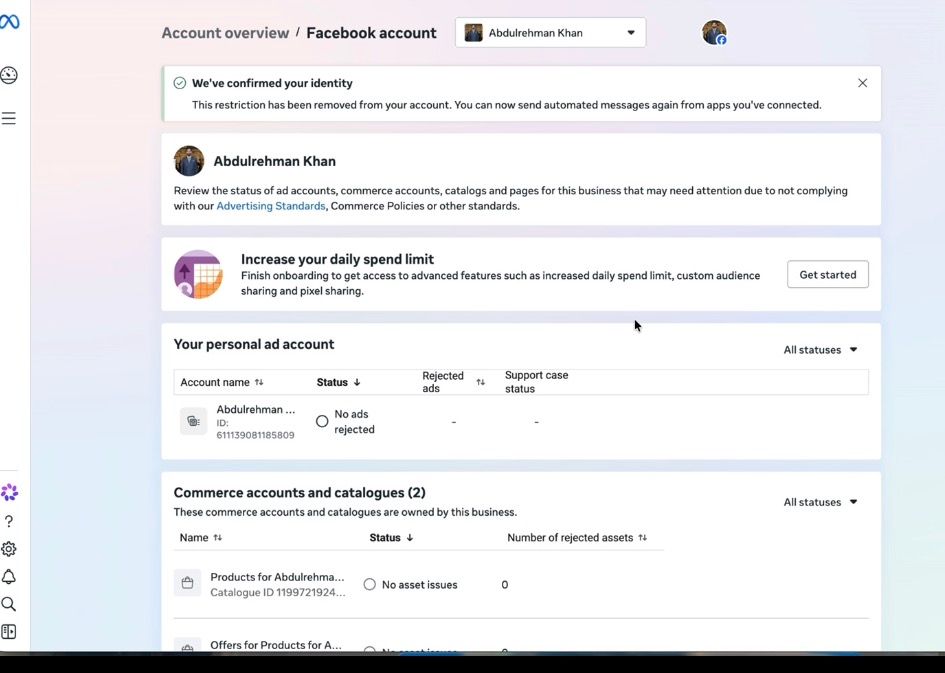Image resolution: width=945 pixels, height=673 pixels.
Task: Select the No ads rejected status circle
Action: click(322, 421)
